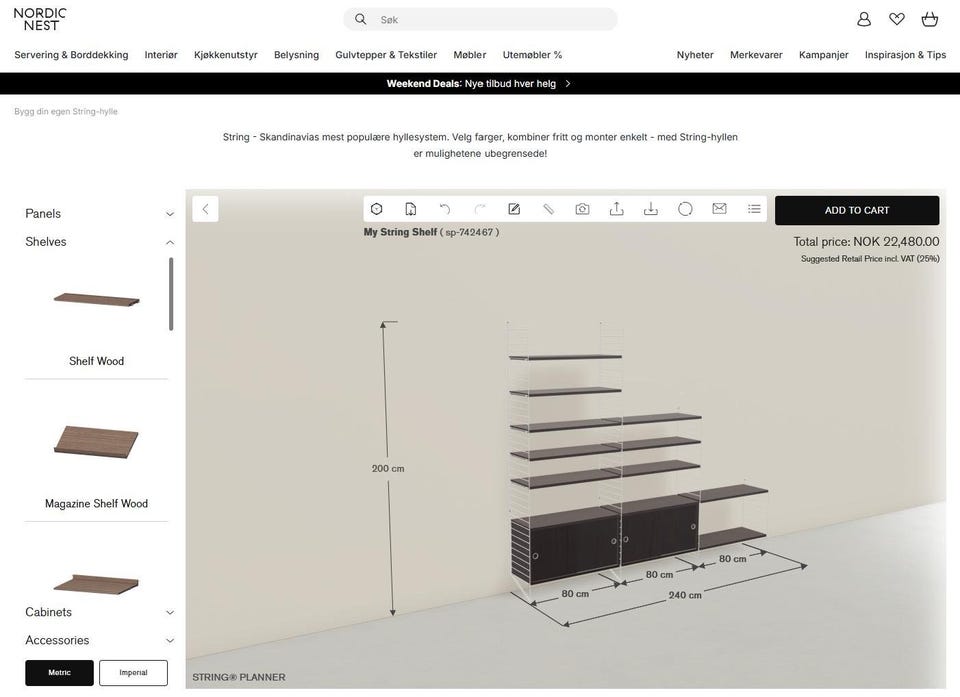This screenshot has width=960, height=697.
Task: Go to Kampanjer page
Action: pyautogui.click(x=823, y=55)
